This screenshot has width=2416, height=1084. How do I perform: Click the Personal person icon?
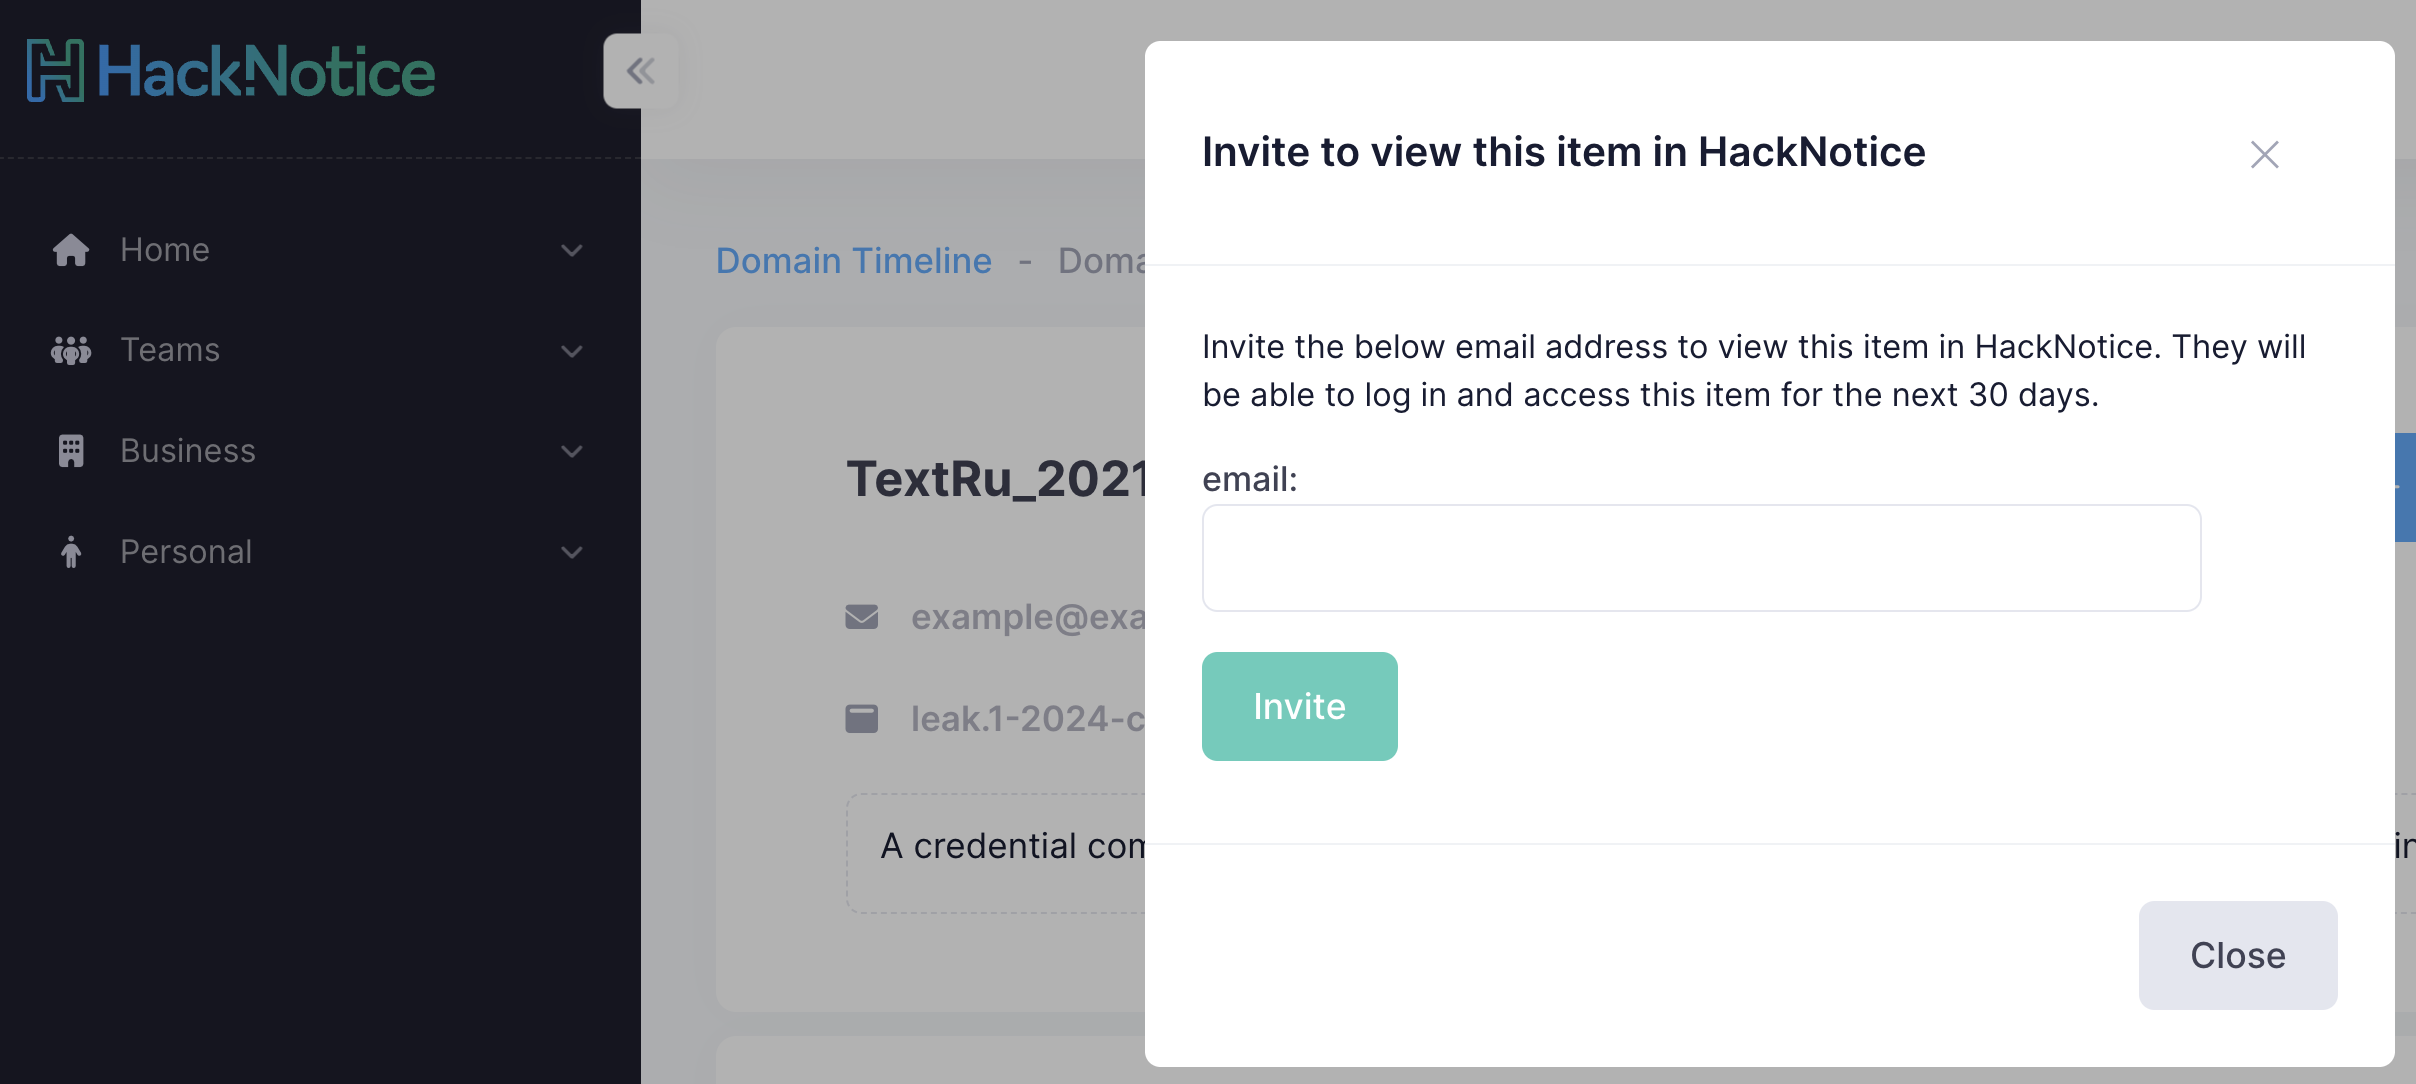(x=71, y=552)
